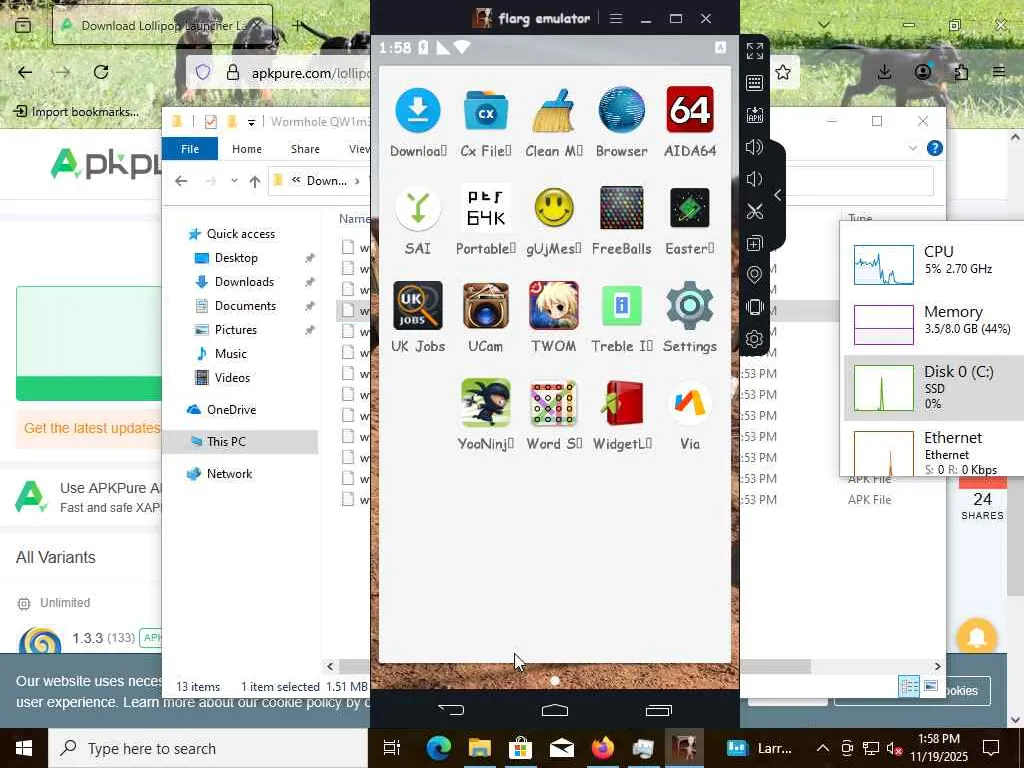Open the emulator location pin tool
Image resolution: width=1024 pixels, height=768 pixels.
pyautogui.click(x=754, y=275)
